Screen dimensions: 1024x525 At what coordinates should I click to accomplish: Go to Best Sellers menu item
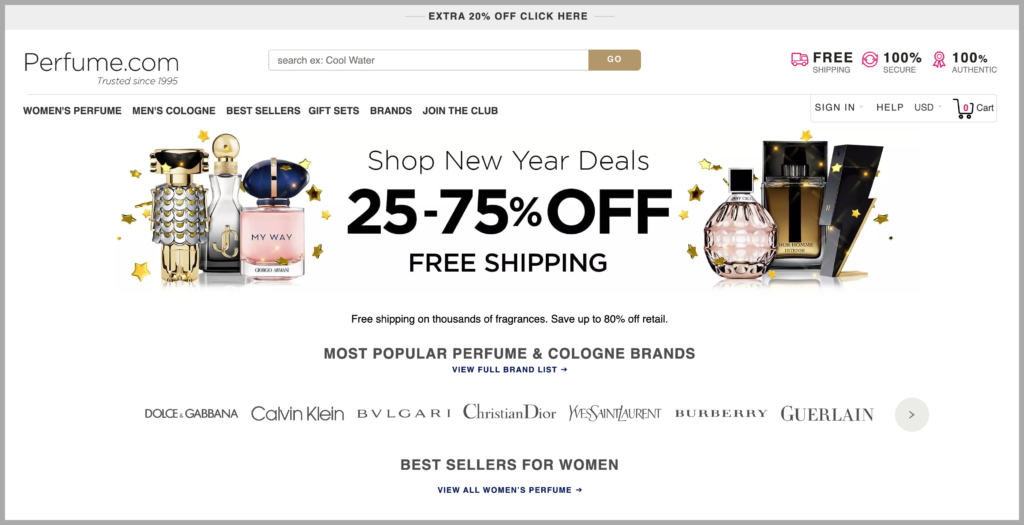[263, 111]
